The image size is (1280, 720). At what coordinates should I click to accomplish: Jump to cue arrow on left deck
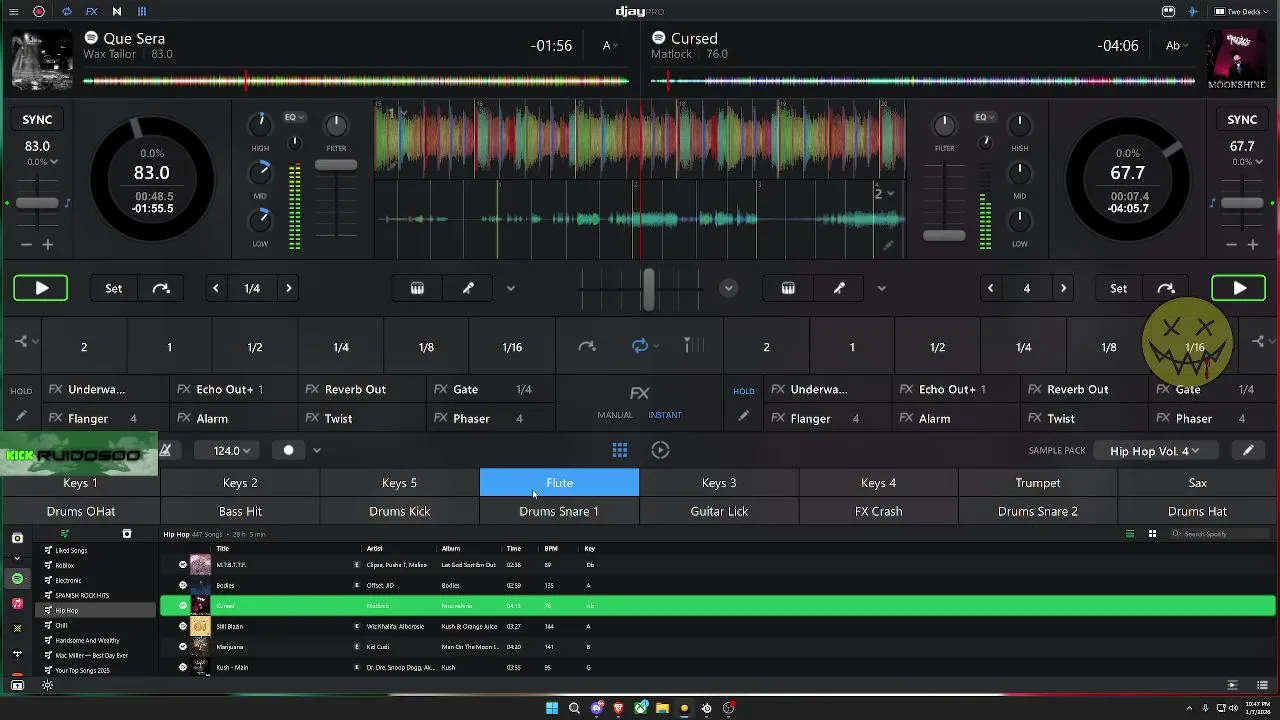[x=161, y=288]
